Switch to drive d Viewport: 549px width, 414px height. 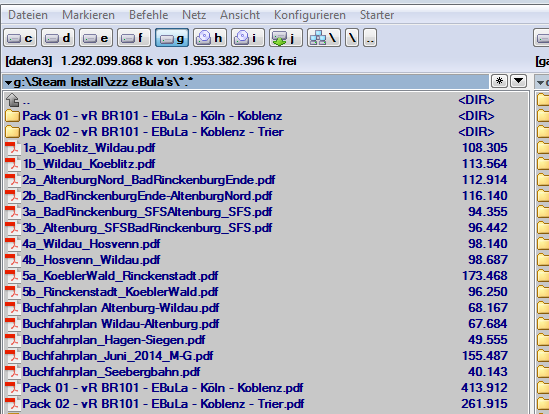click(58, 38)
